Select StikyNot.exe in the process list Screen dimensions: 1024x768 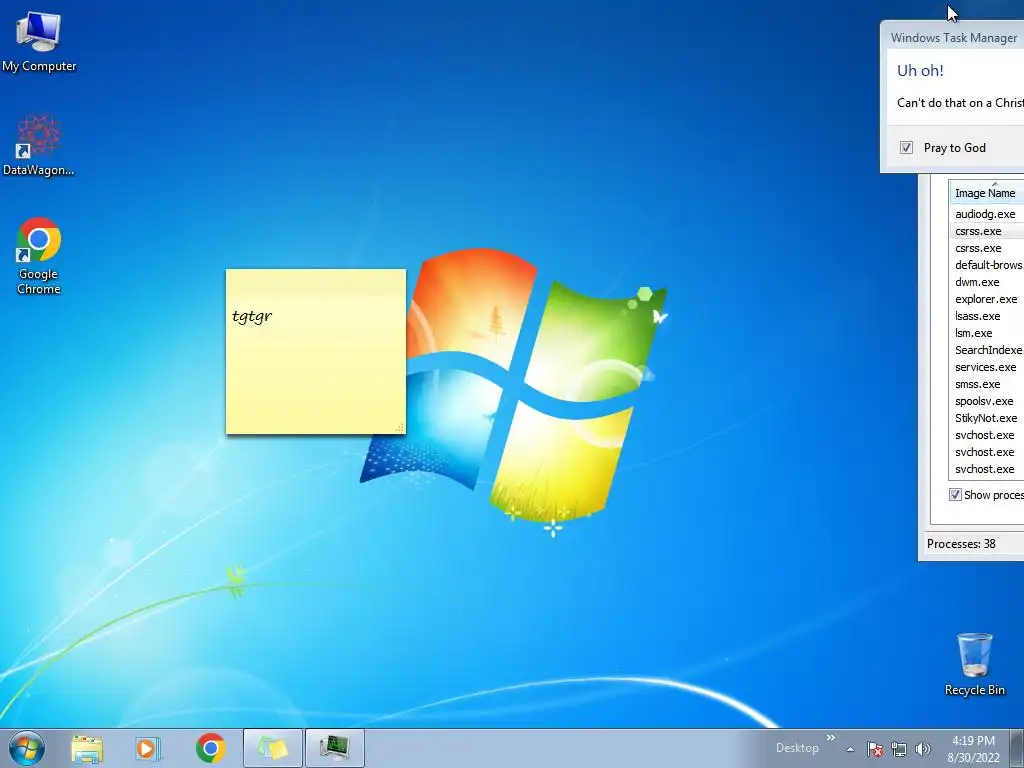click(x=986, y=418)
